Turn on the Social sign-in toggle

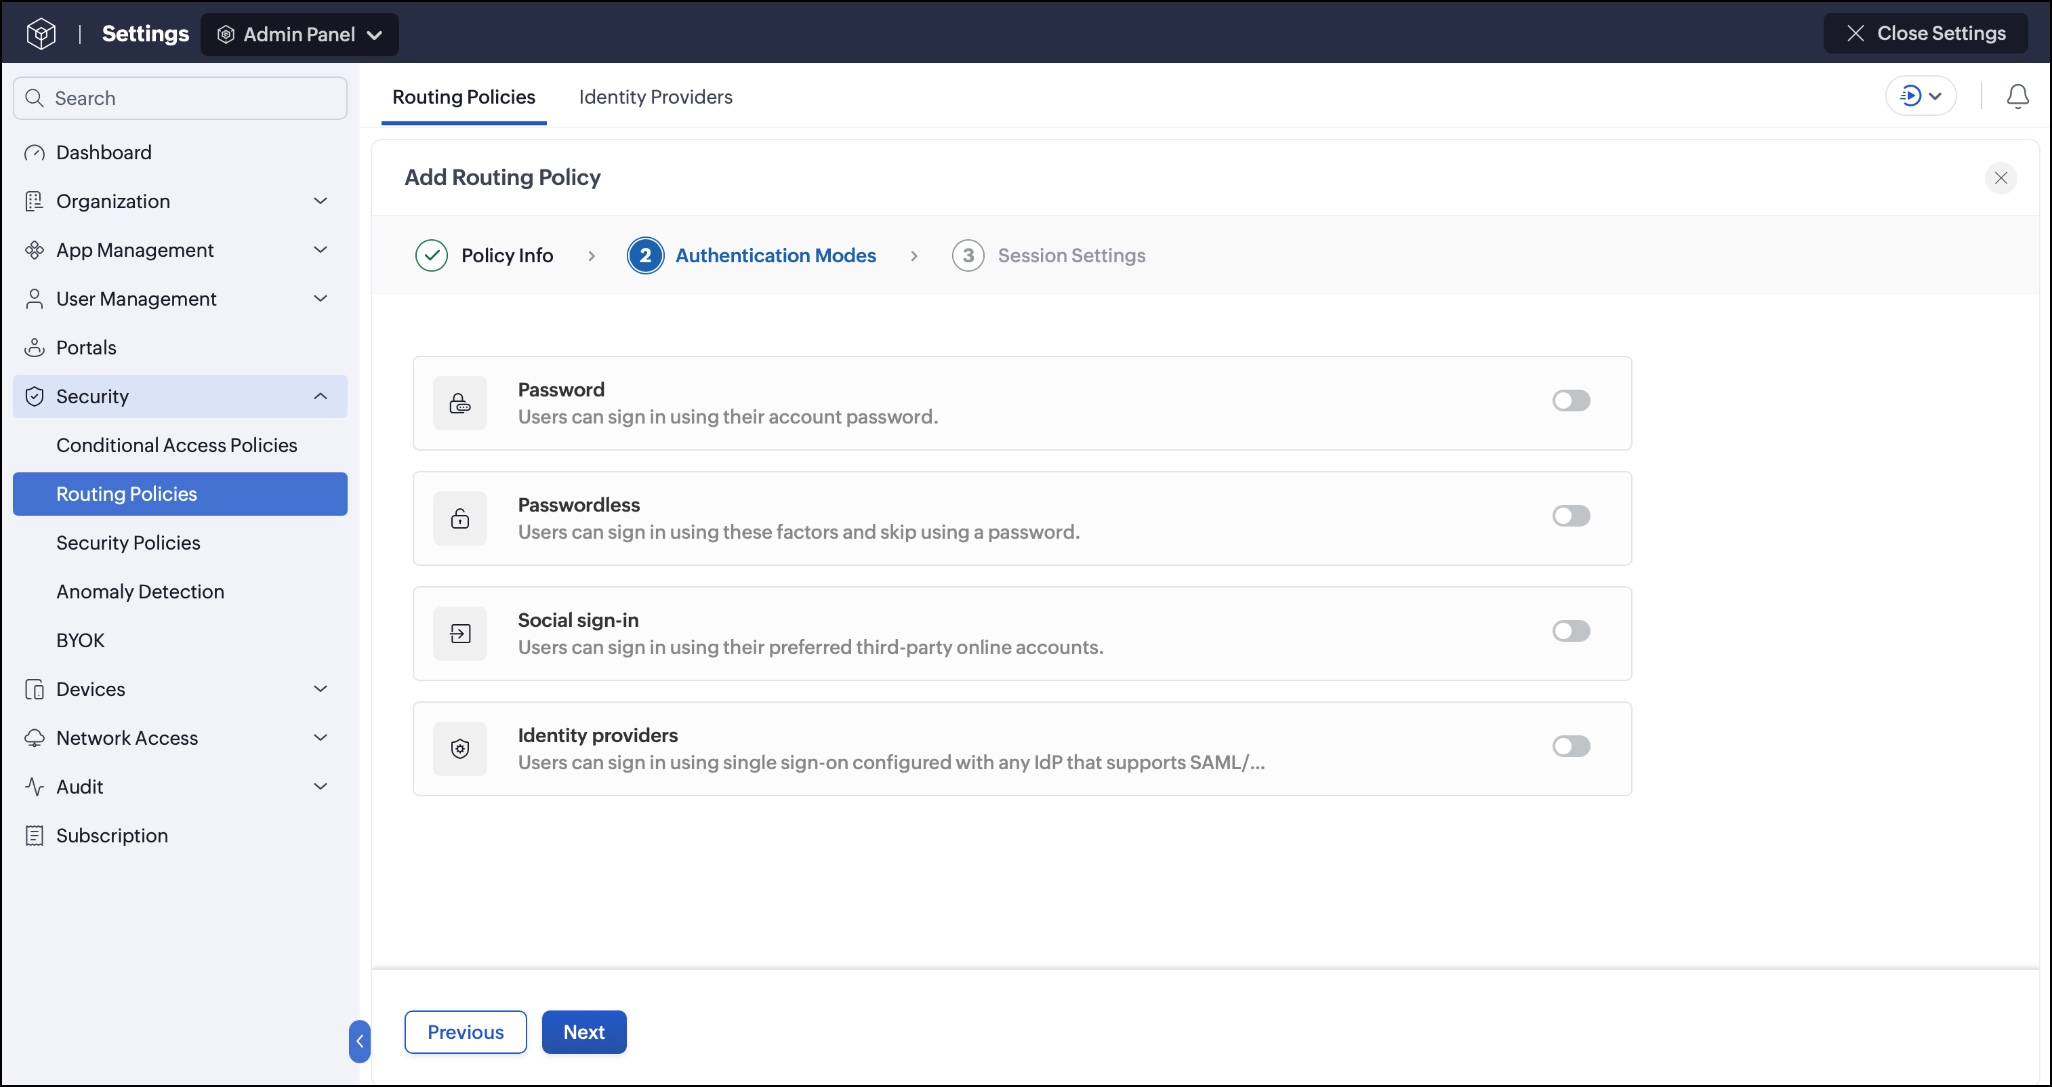(1571, 631)
